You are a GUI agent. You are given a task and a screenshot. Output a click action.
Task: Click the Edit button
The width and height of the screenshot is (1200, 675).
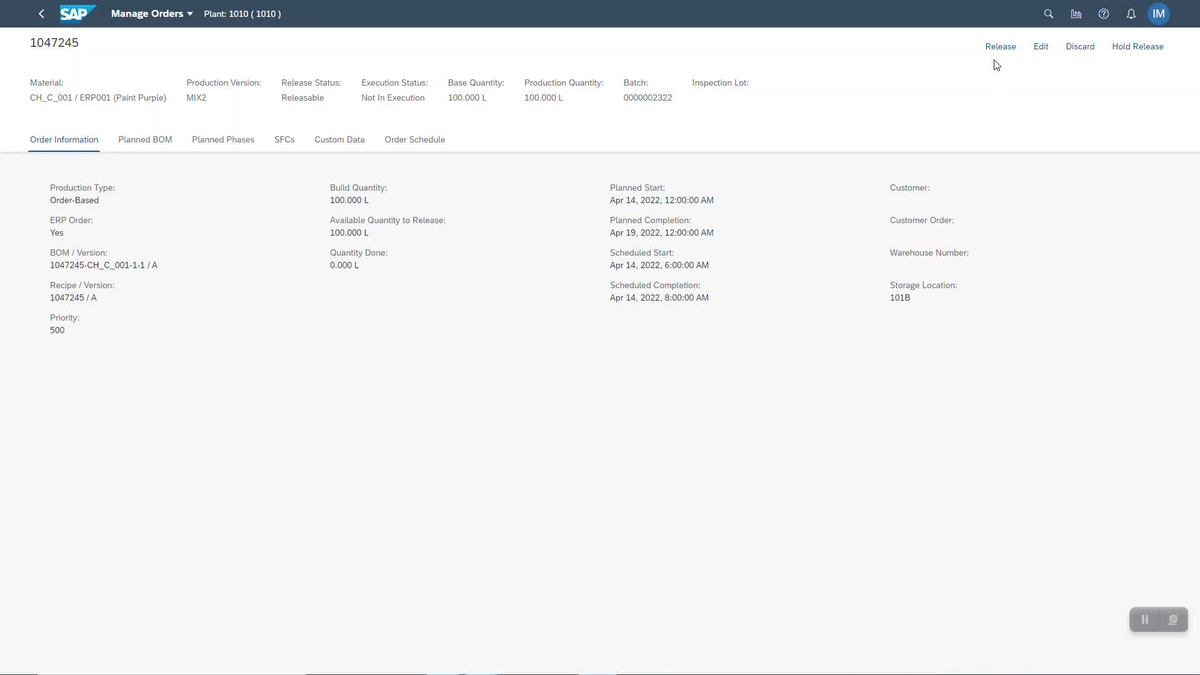[1041, 47]
